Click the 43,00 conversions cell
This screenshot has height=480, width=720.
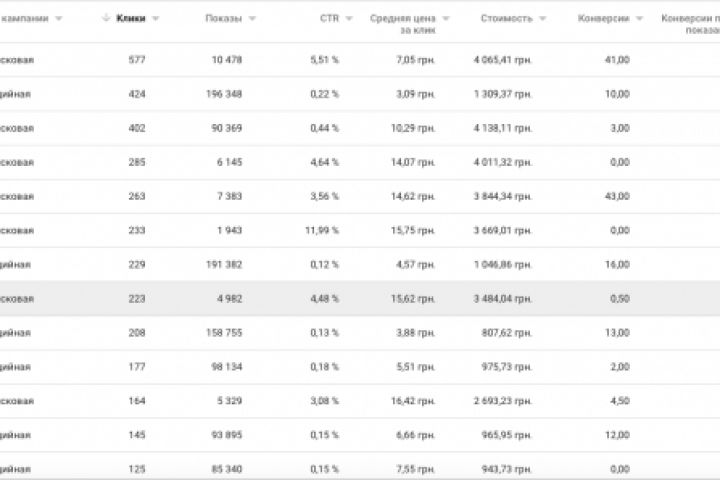(x=617, y=196)
